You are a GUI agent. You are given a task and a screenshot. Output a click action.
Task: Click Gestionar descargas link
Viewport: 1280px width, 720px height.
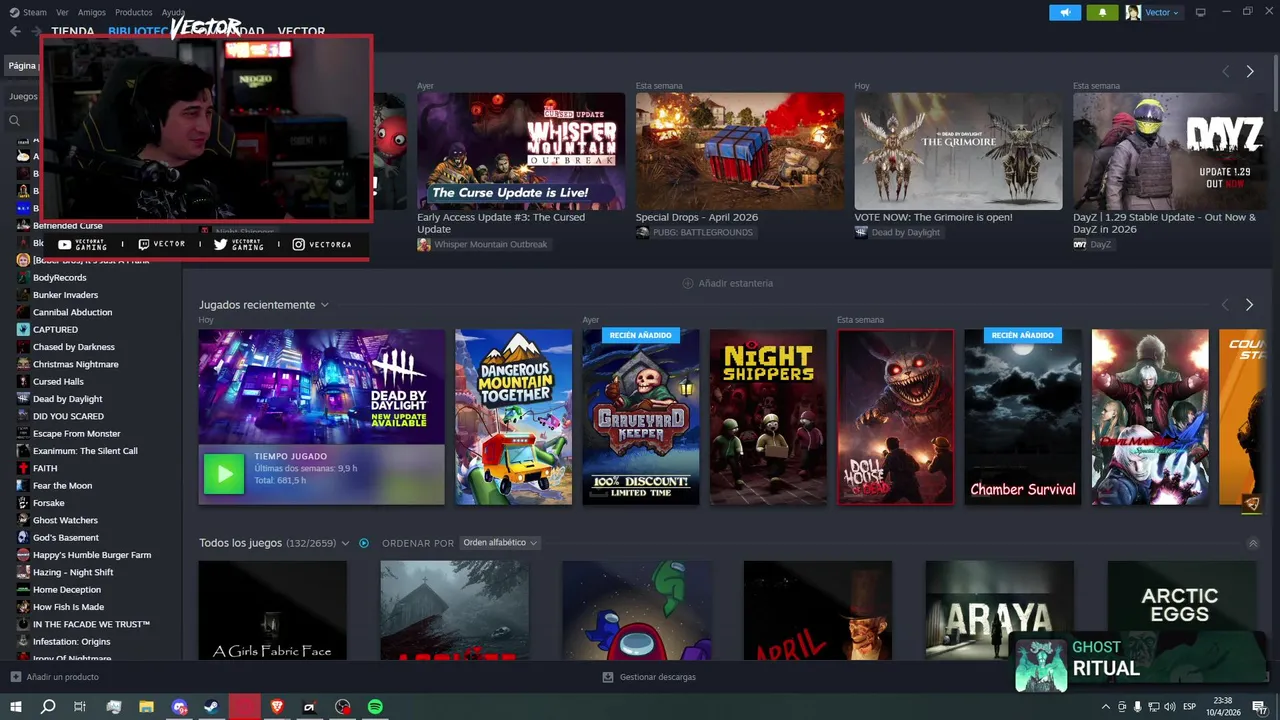click(649, 677)
